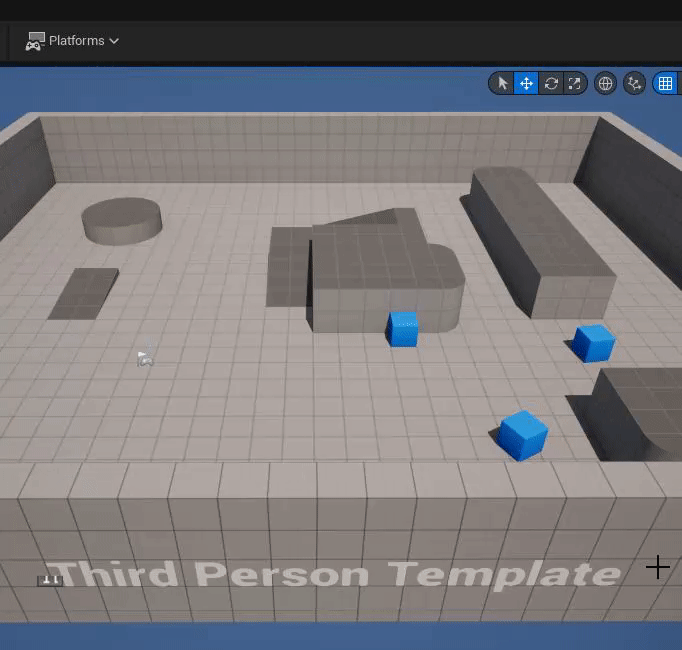Select the Player Start actor icon
Viewport: 682px width, 650px height.
pyautogui.click(x=145, y=357)
